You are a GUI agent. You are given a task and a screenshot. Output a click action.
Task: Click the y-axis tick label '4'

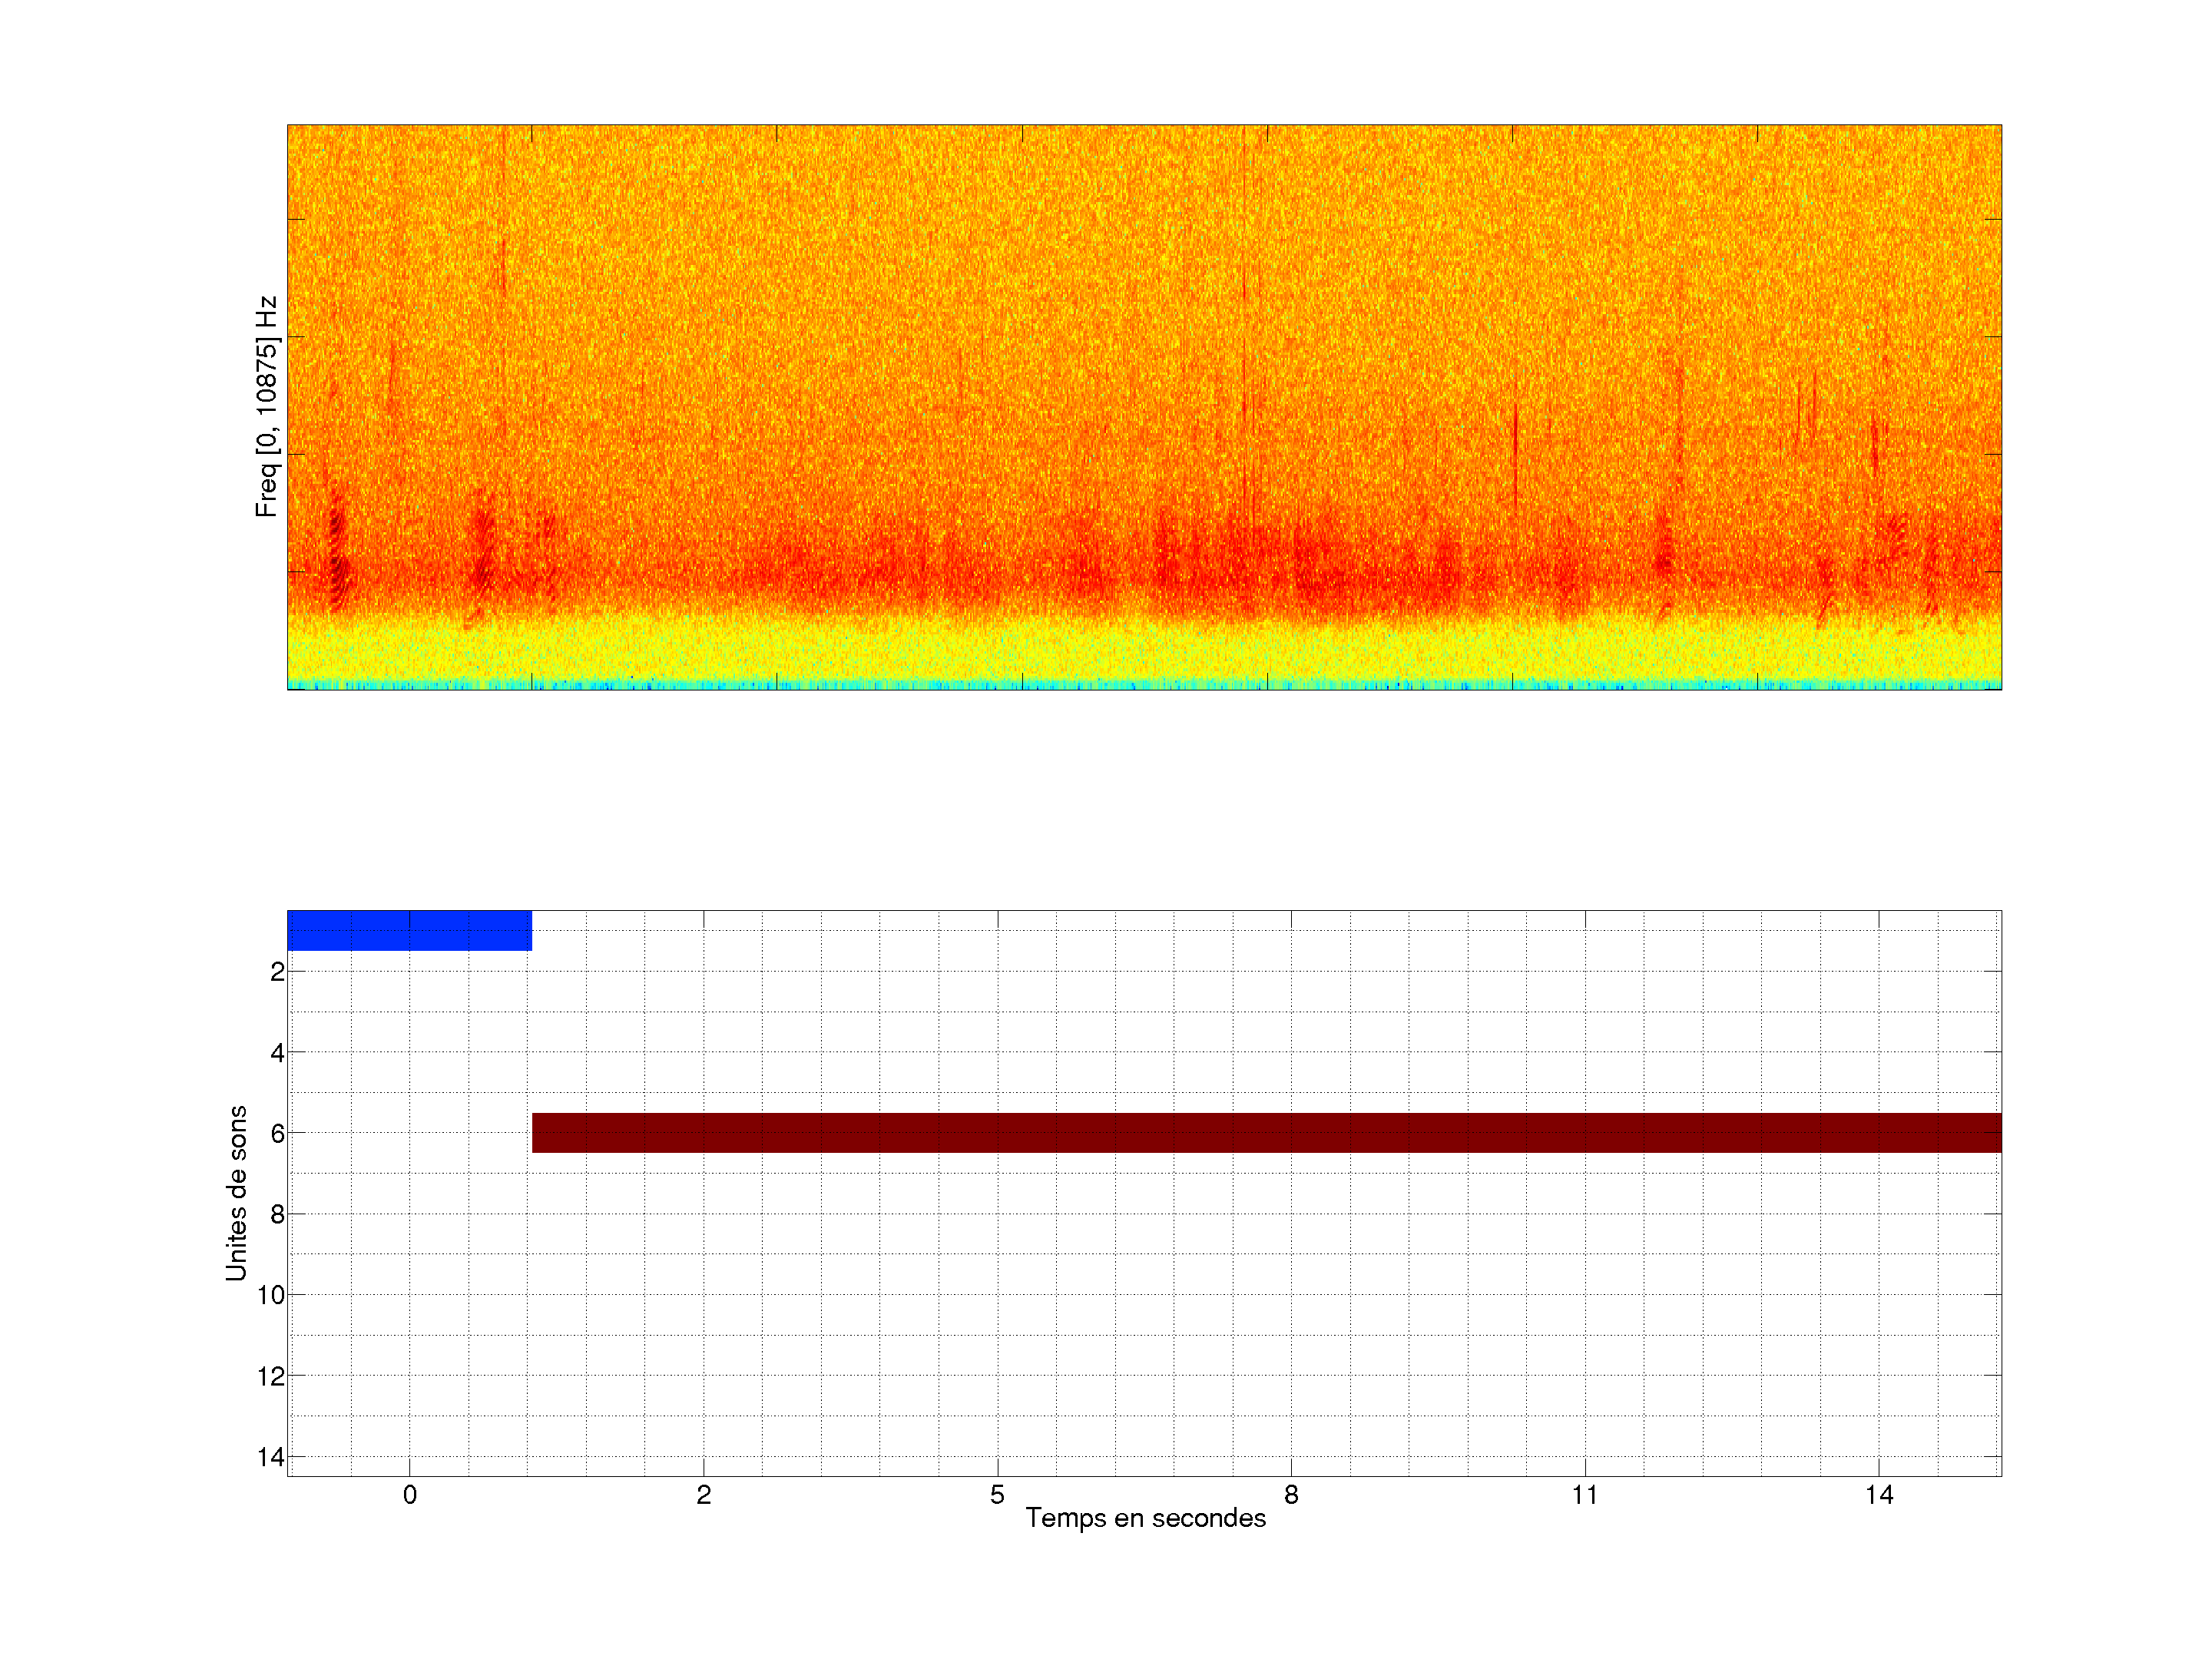(x=277, y=1053)
